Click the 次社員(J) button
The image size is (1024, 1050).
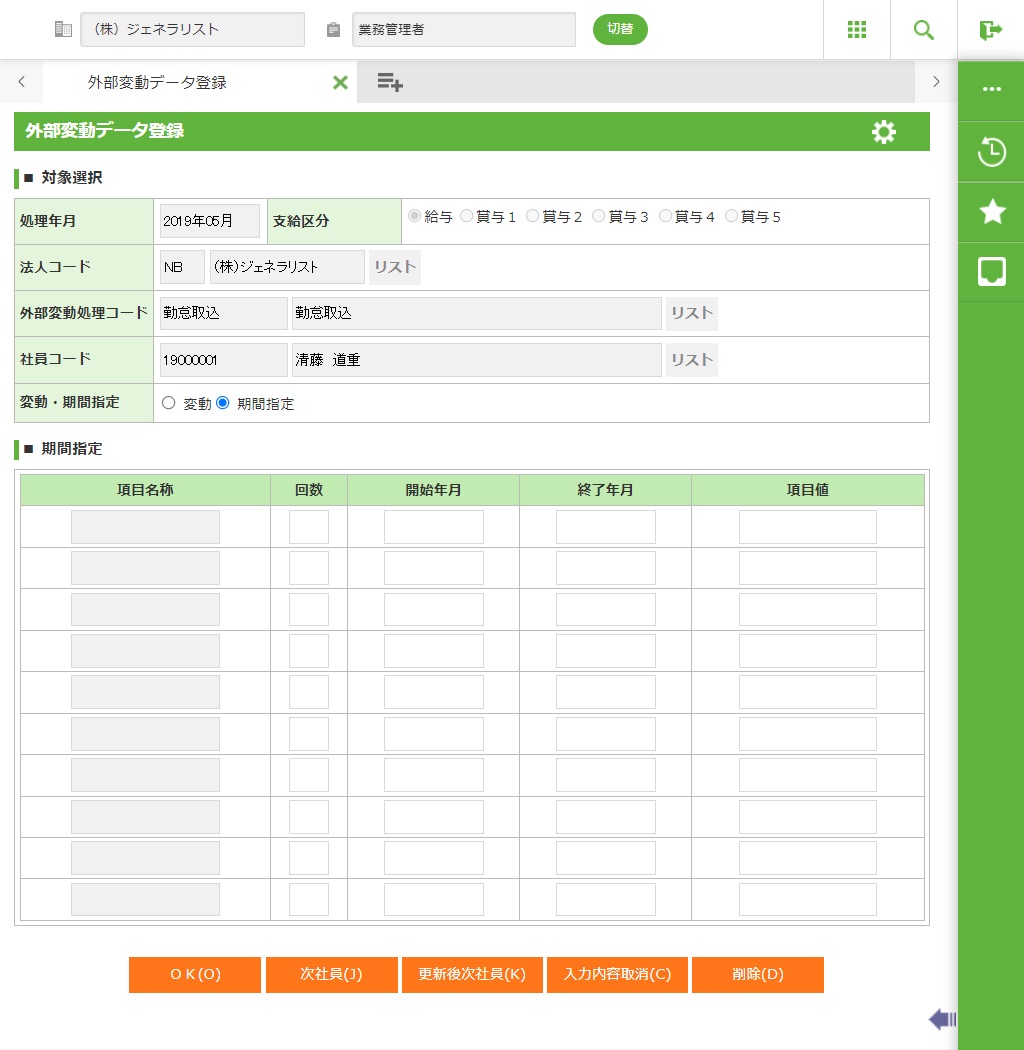(x=331, y=975)
